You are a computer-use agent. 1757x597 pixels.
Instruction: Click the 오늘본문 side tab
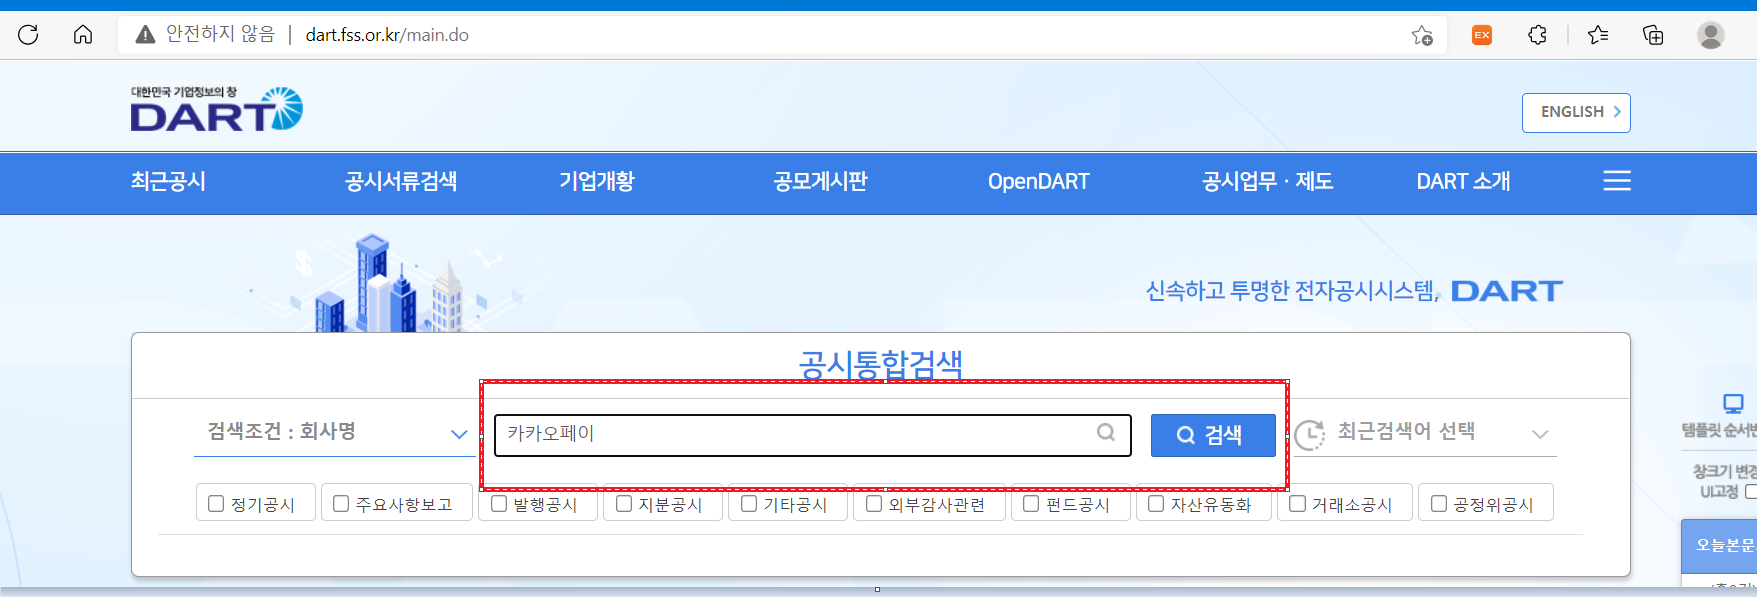coord(1720,545)
